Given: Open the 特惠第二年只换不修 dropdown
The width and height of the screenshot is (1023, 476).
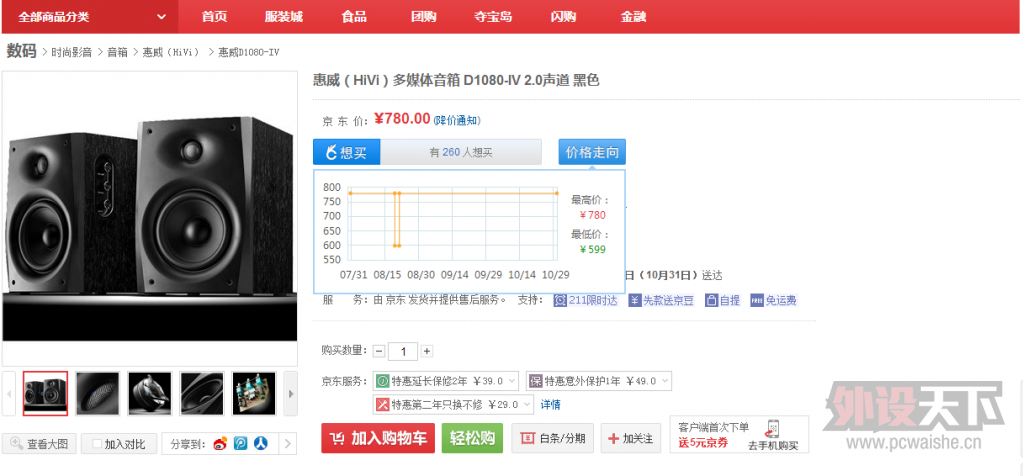Looking at the screenshot, I should (x=453, y=404).
